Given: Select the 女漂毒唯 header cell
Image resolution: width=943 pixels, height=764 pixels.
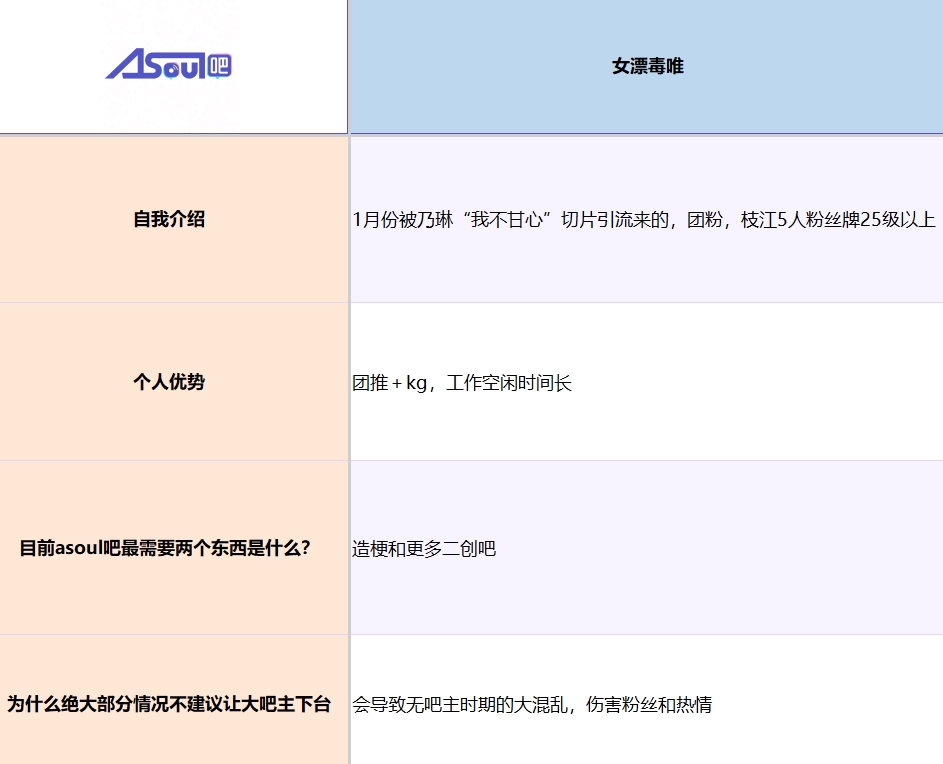Looking at the screenshot, I should (647, 66).
